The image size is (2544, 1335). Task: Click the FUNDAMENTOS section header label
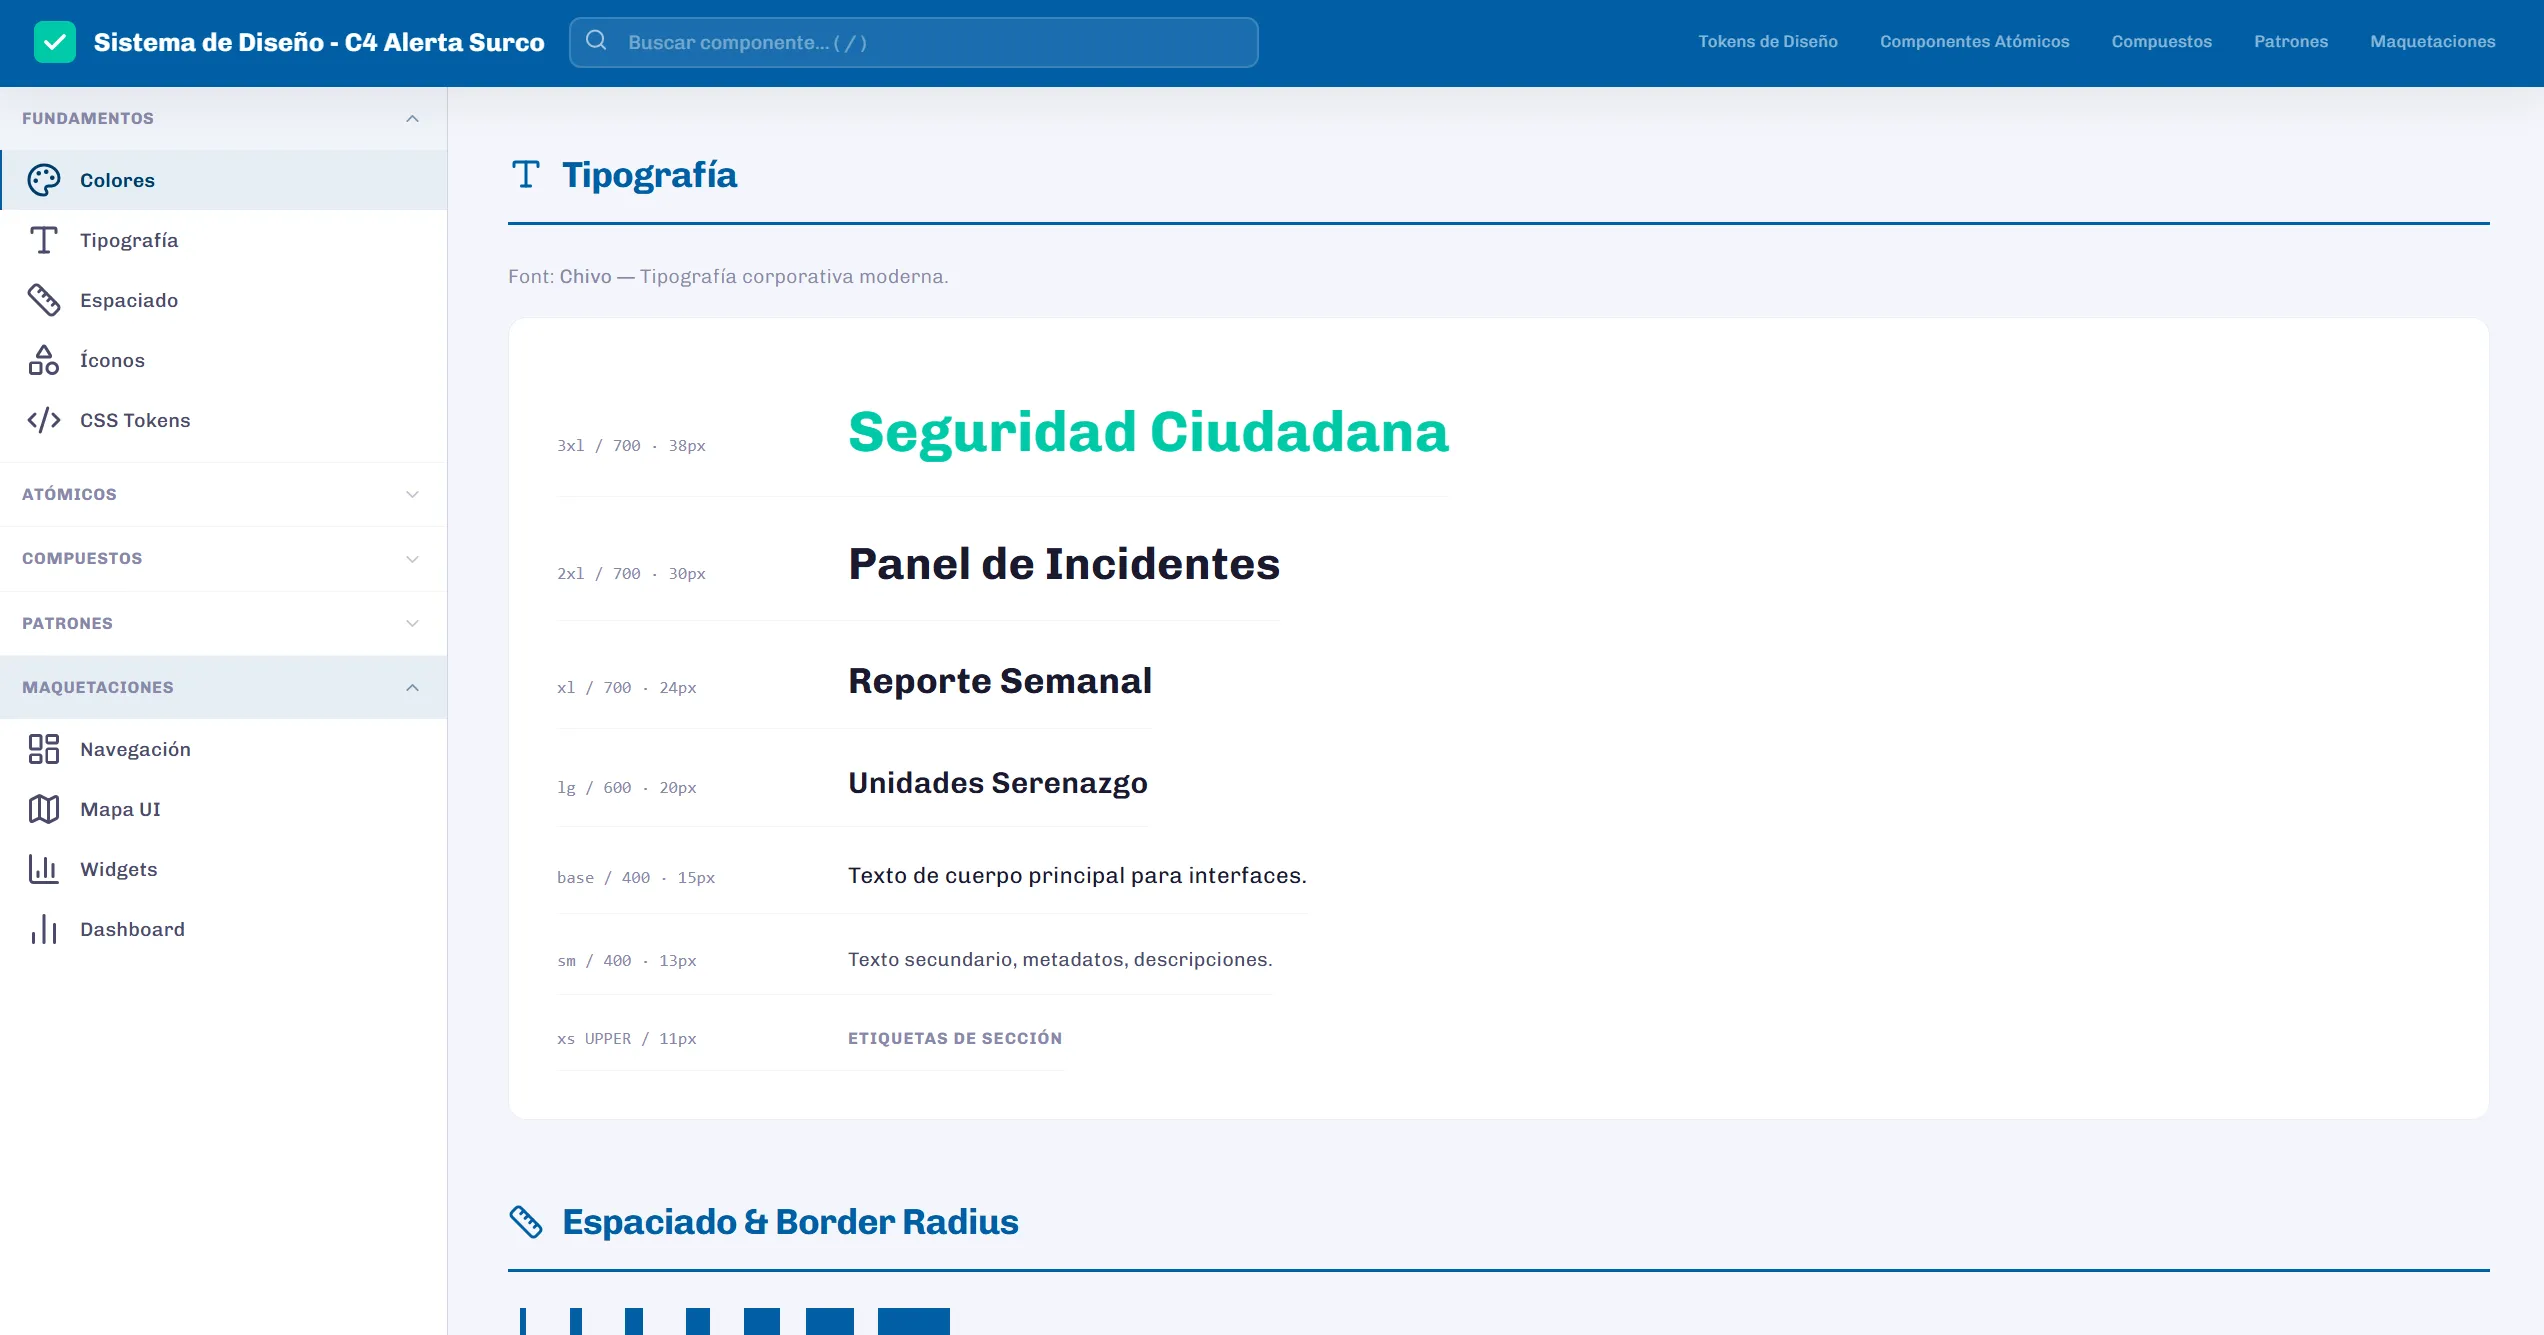click(88, 119)
